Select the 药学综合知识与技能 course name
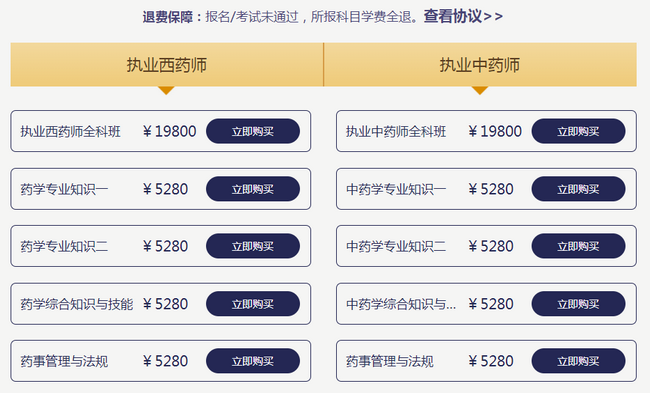650x393 pixels. tap(77, 304)
